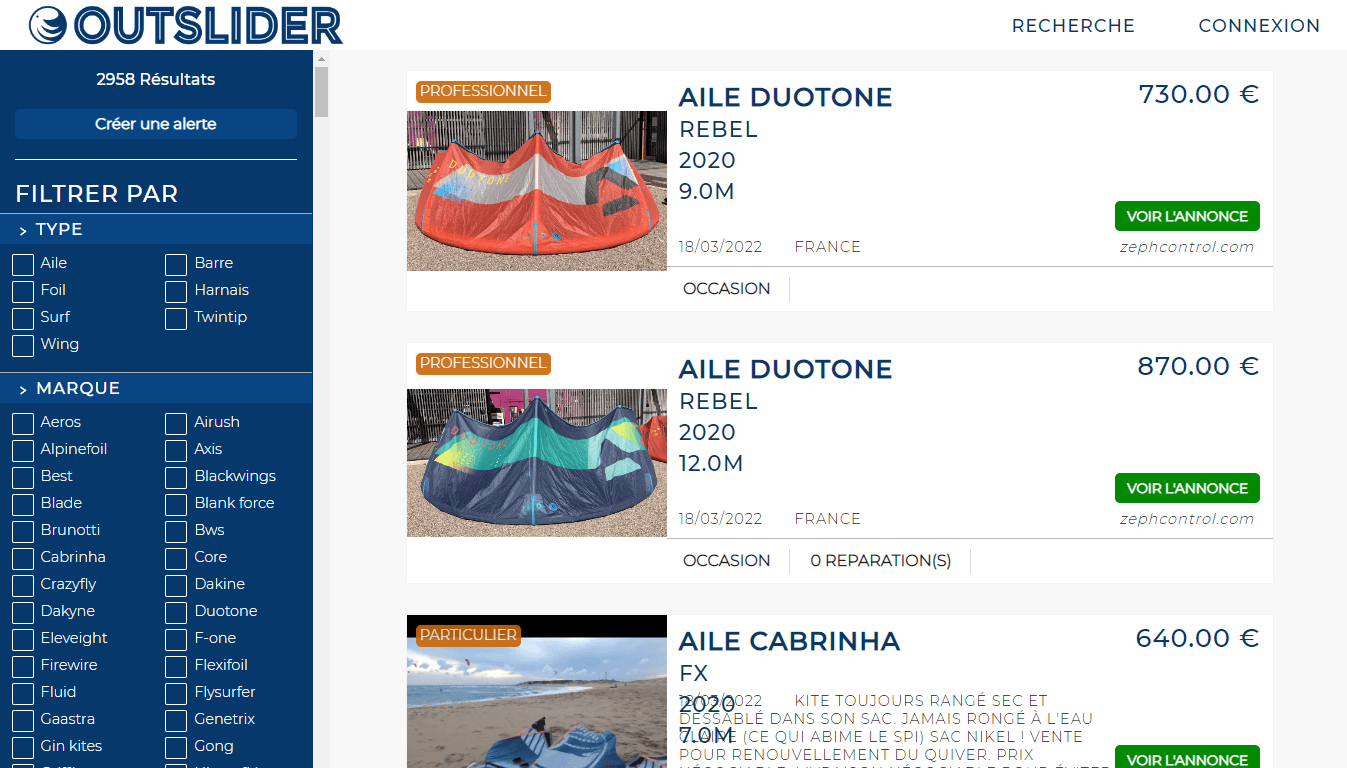Open the CONNEXION menu item

[1259, 26]
